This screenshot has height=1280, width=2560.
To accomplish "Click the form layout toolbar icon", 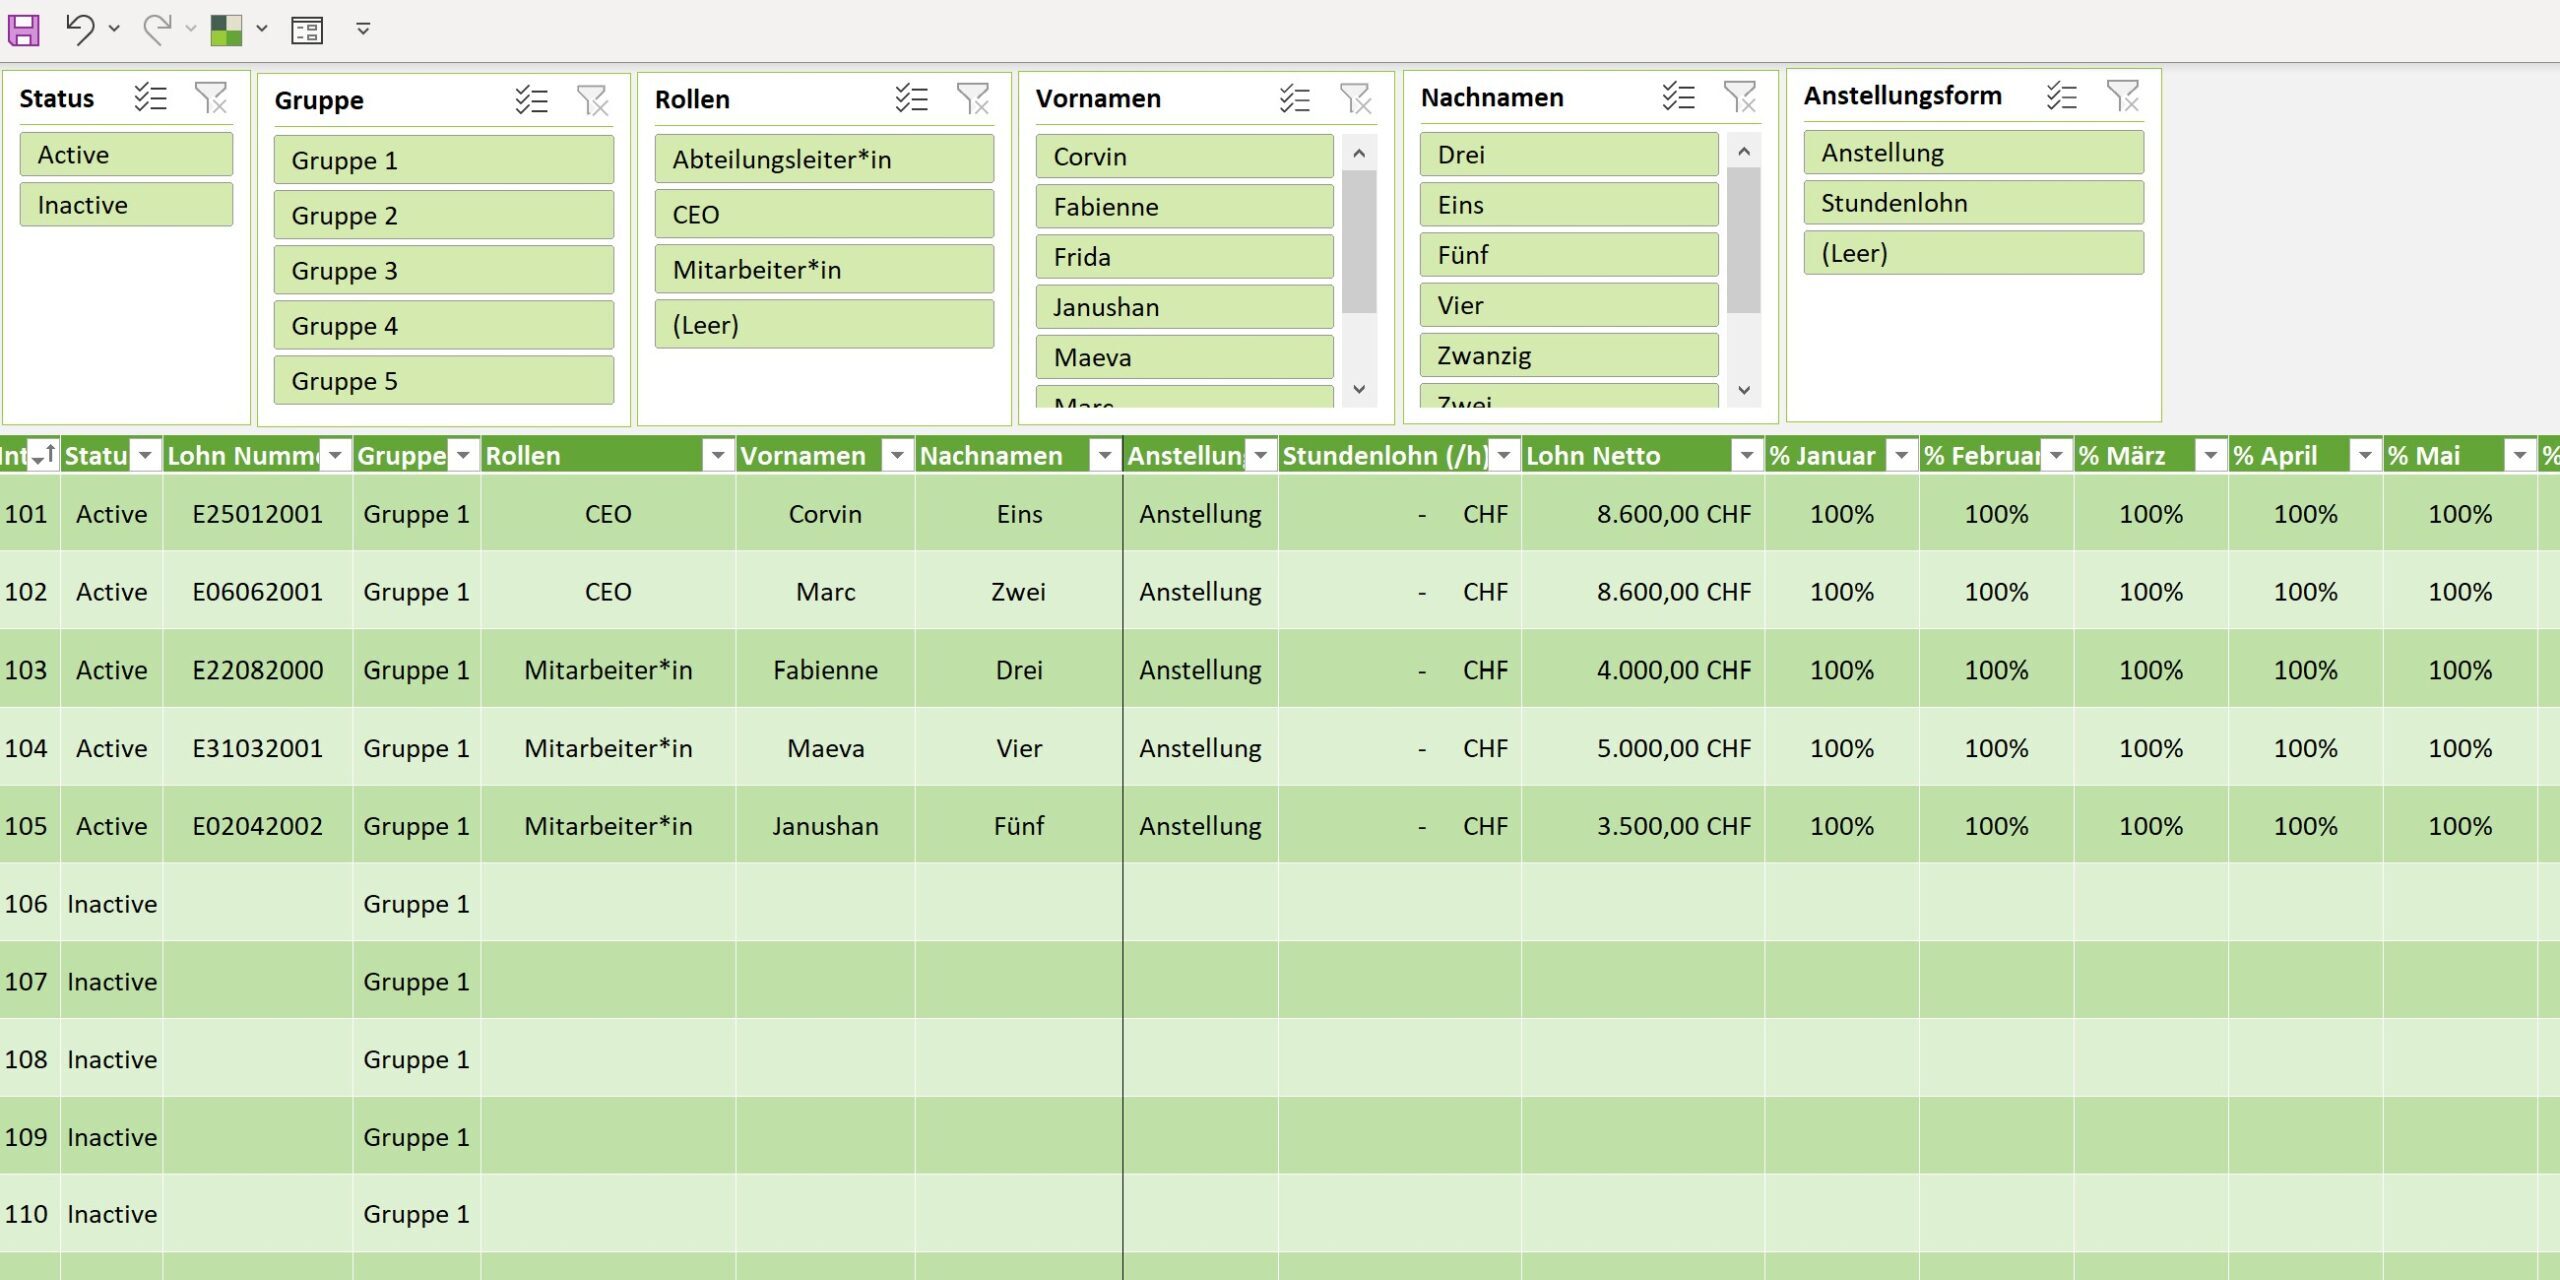I will pyautogui.click(x=307, y=30).
